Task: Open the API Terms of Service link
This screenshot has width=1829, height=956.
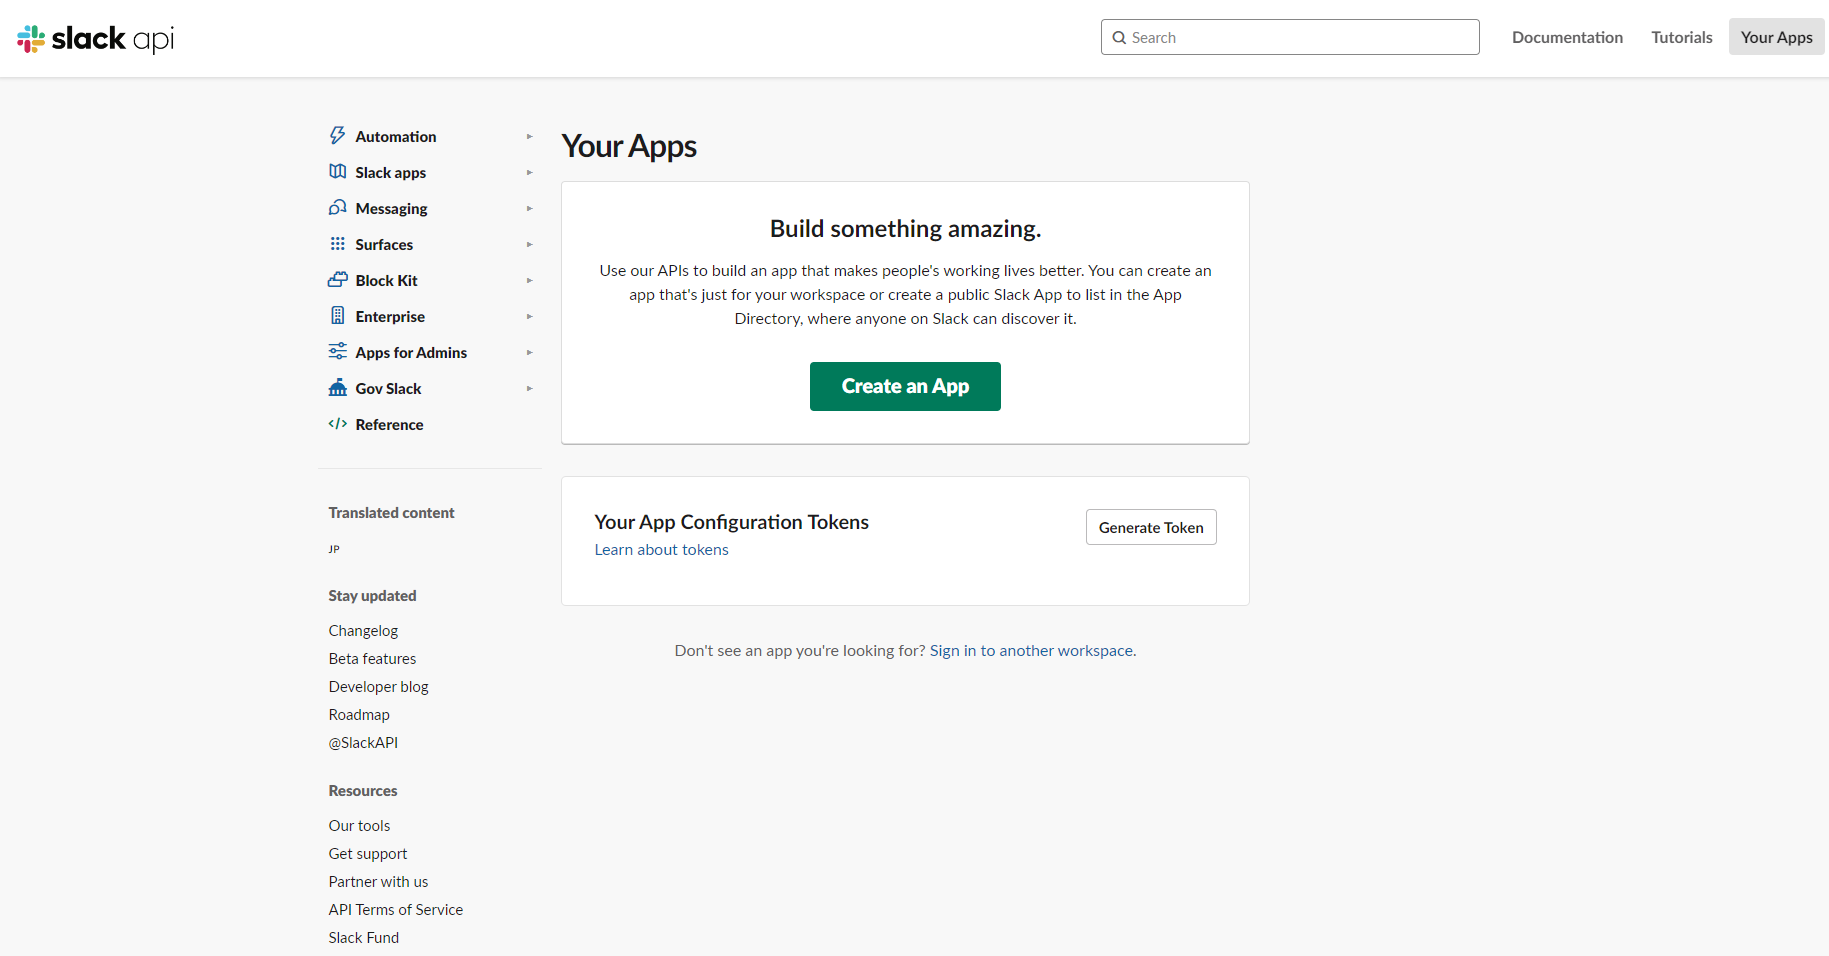Action: tap(396, 910)
